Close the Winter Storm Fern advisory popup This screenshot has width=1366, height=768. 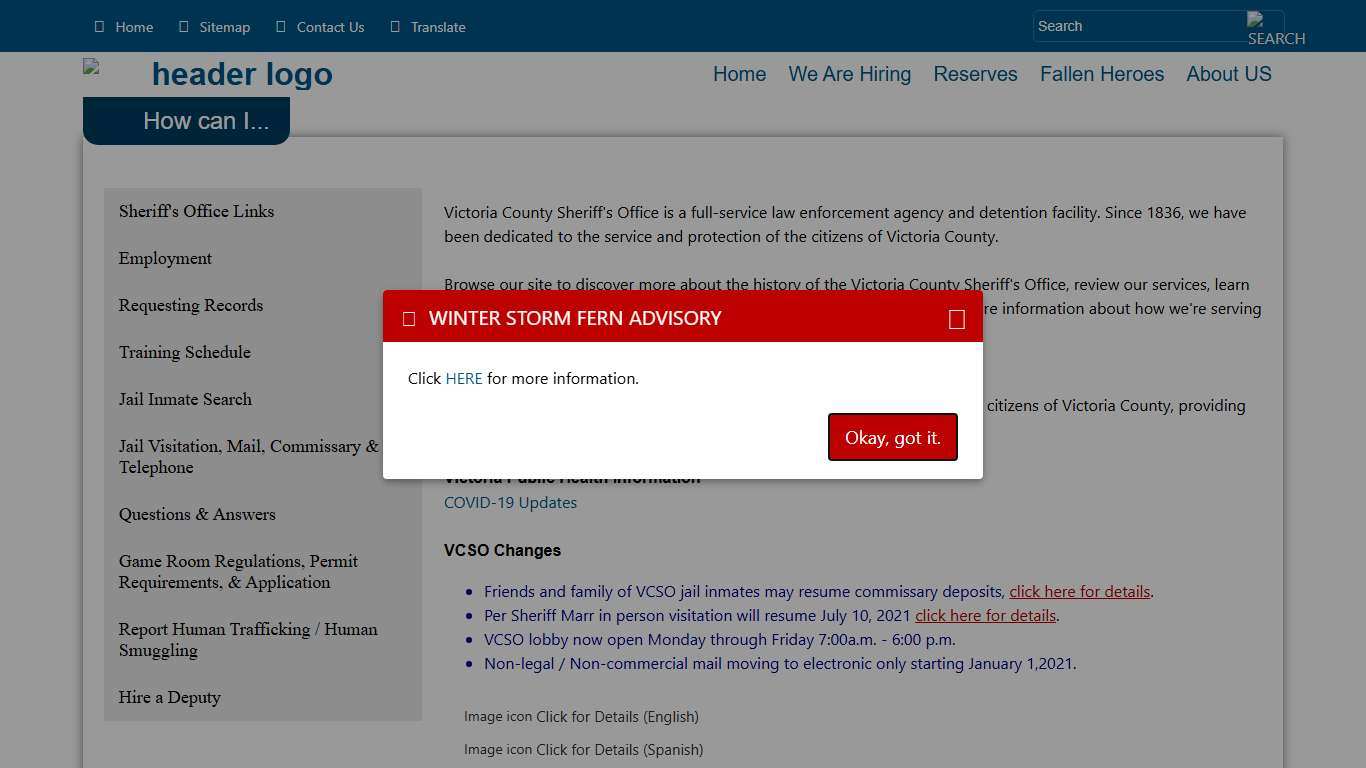[x=956, y=319]
